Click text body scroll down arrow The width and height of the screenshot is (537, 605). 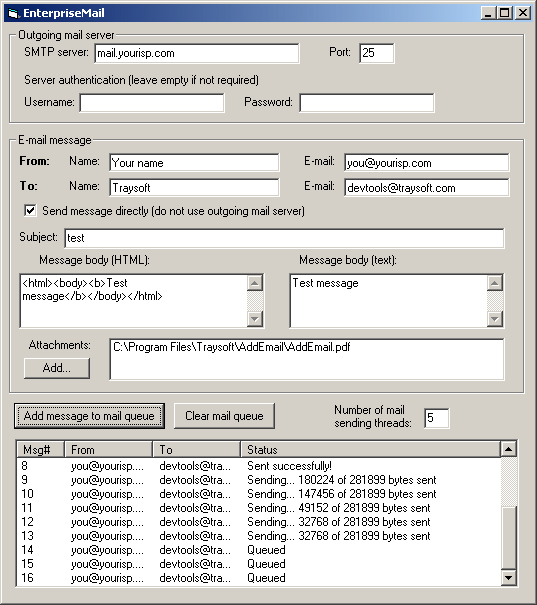(x=495, y=319)
